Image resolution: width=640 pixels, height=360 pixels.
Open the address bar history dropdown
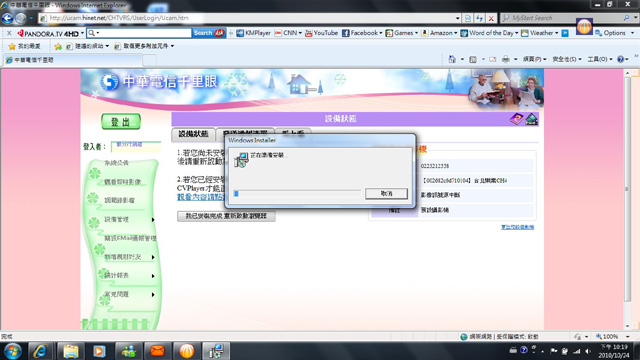pyautogui.click(x=458, y=18)
